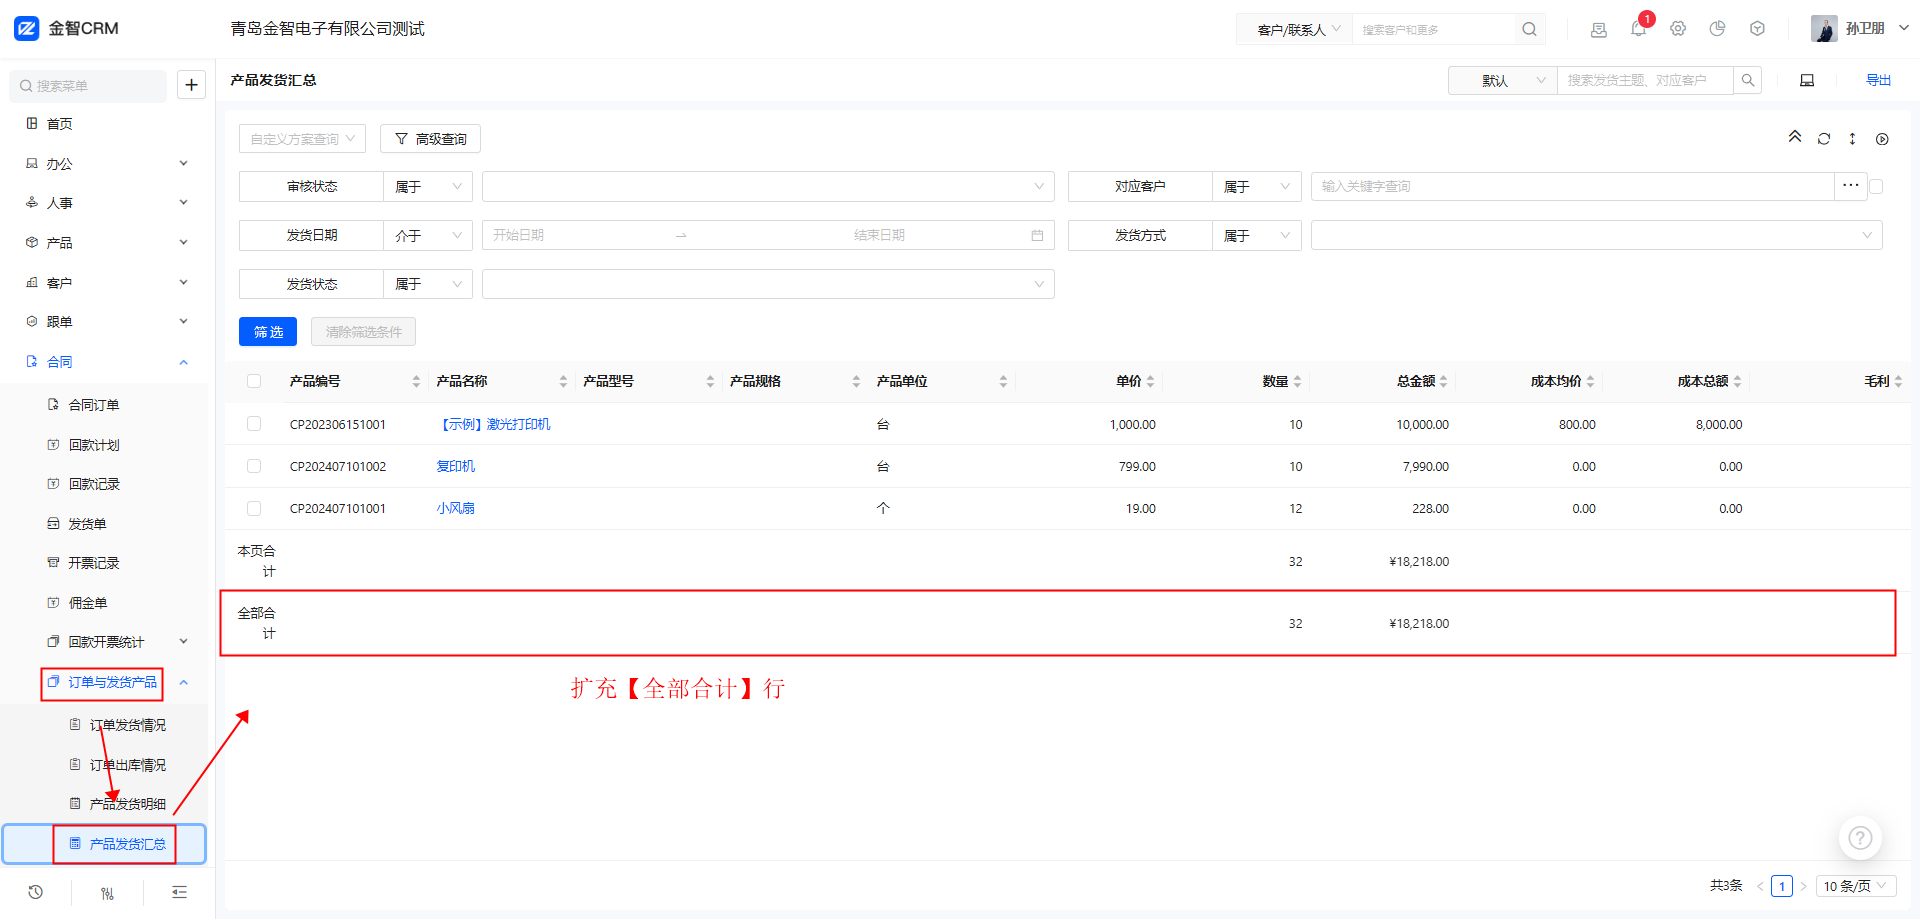Click the refresh icon above filters
Screen dimensions: 1920x919
click(x=1824, y=139)
